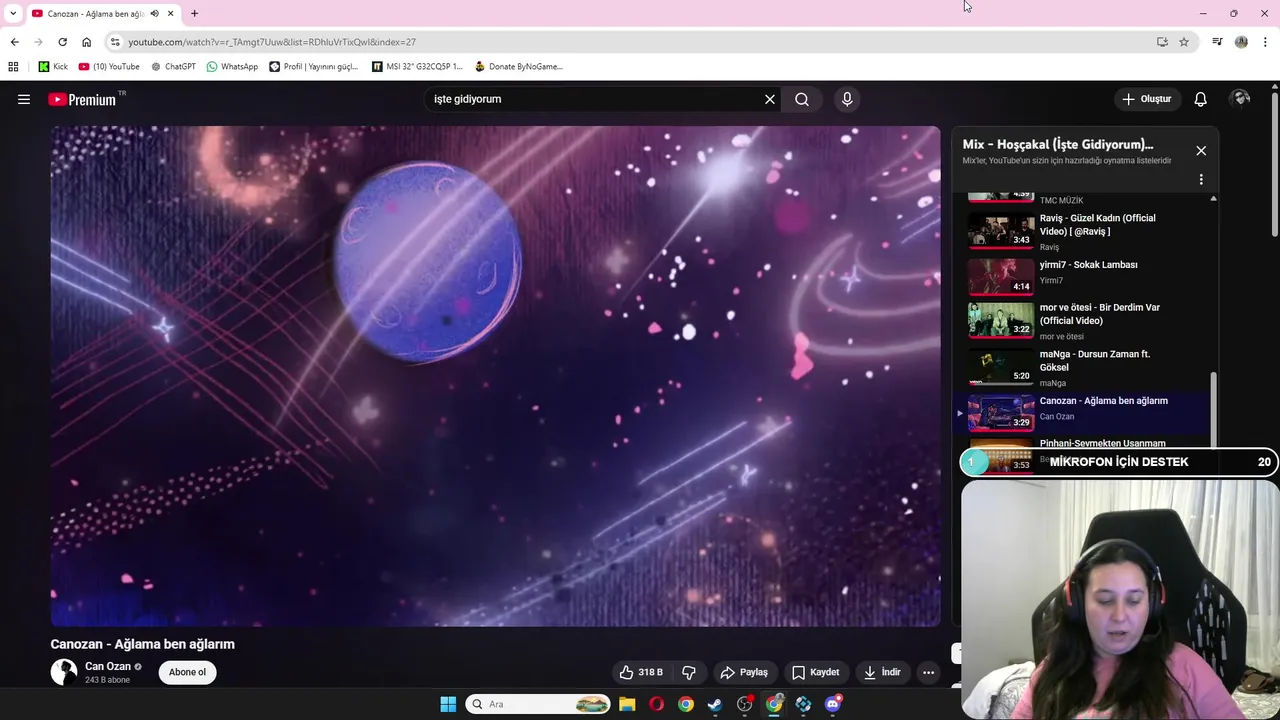Open Kick bookmark
The width and height of the screenshot is (1280, 720).
point(53,67)
